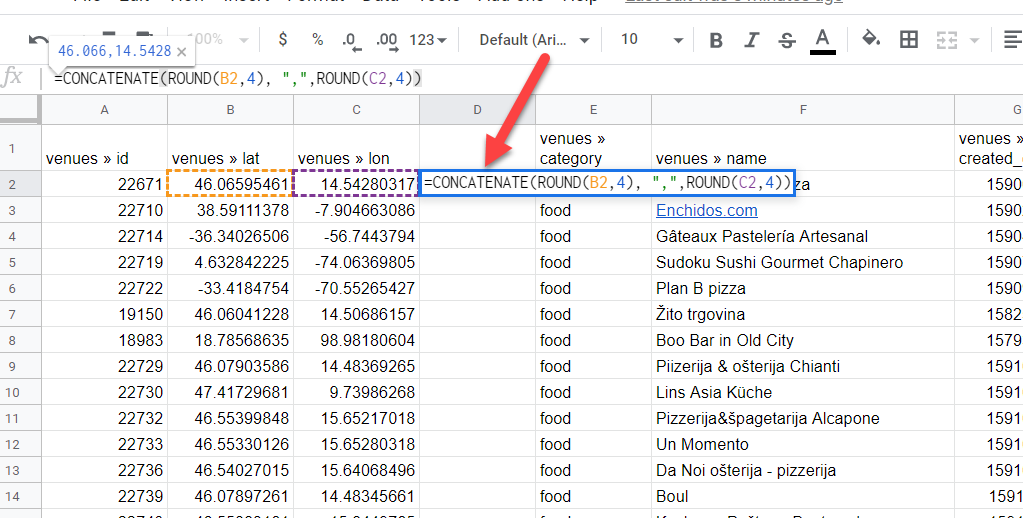Open the borders menu icon
The height and width of the screenshot is (518, 1023).
point(908,40)
